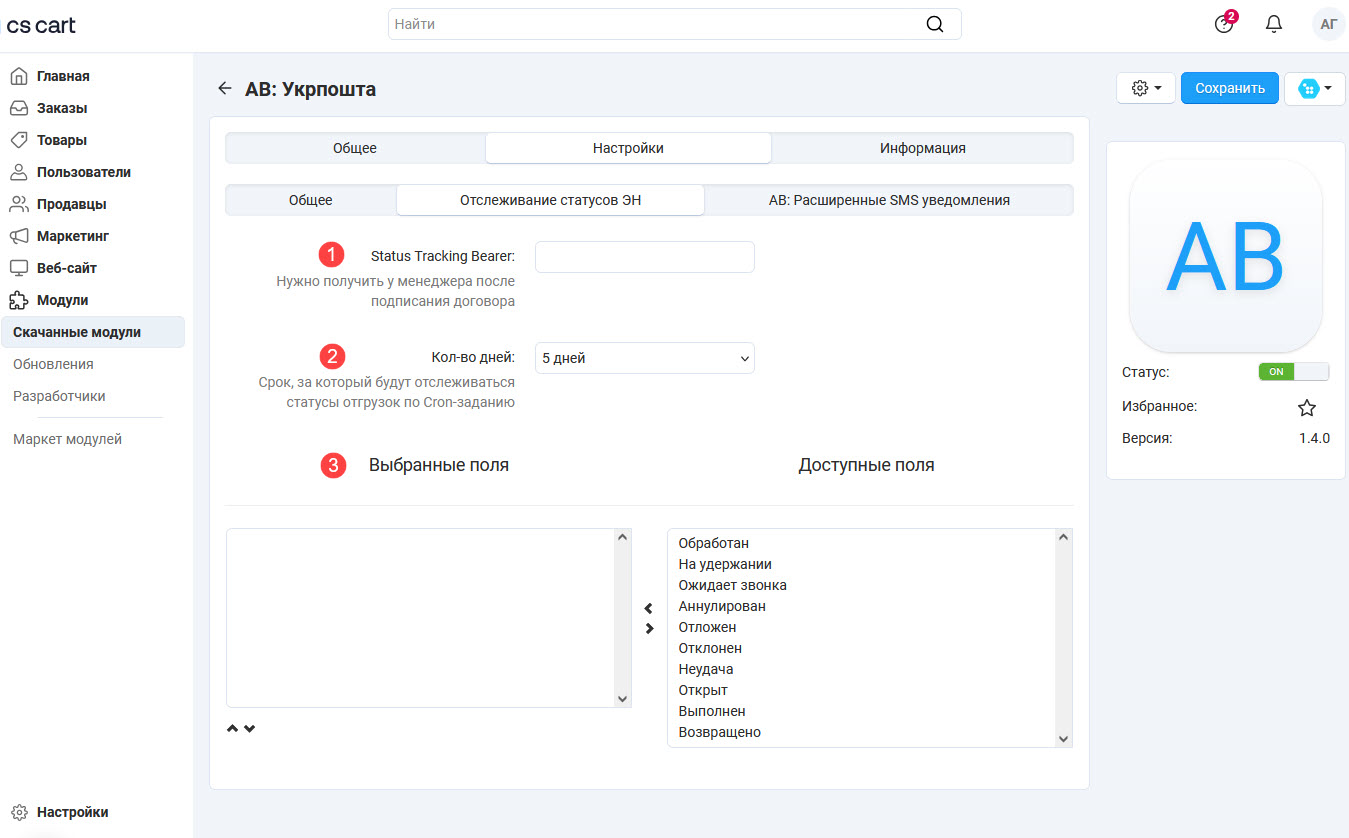
Task: Open Заказы in the left sidebar
Action: pyautogui.click(x=62, y=108)
